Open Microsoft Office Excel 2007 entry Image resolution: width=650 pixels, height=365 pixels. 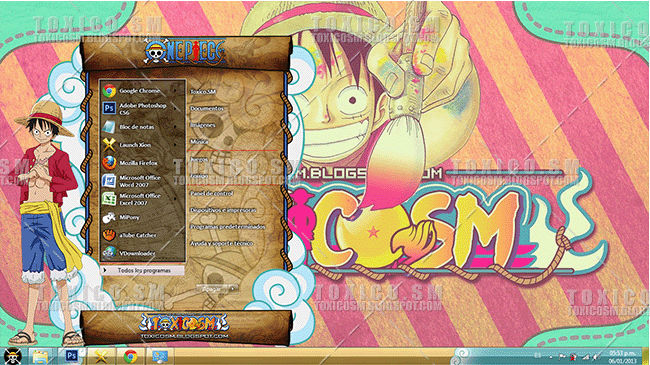[x=142, y=199]
